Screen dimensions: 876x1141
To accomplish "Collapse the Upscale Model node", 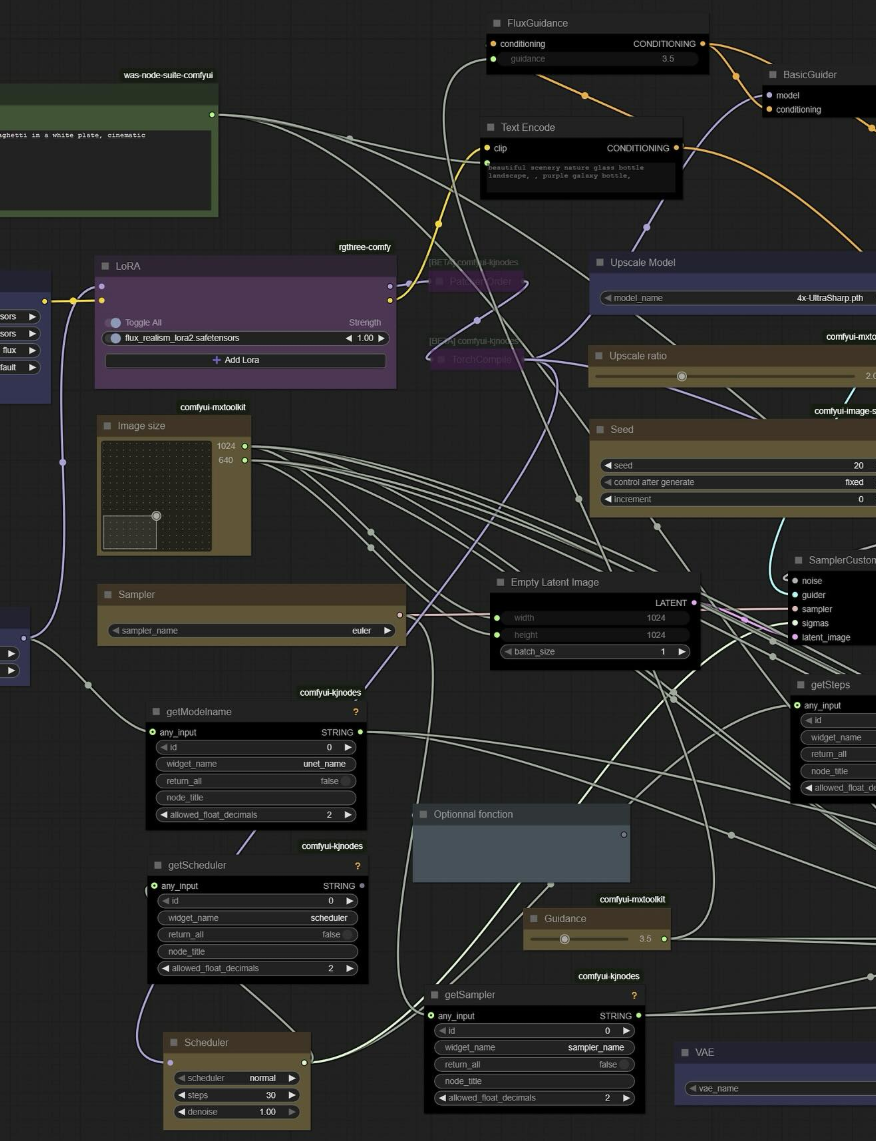I will [x=600, y=263].
